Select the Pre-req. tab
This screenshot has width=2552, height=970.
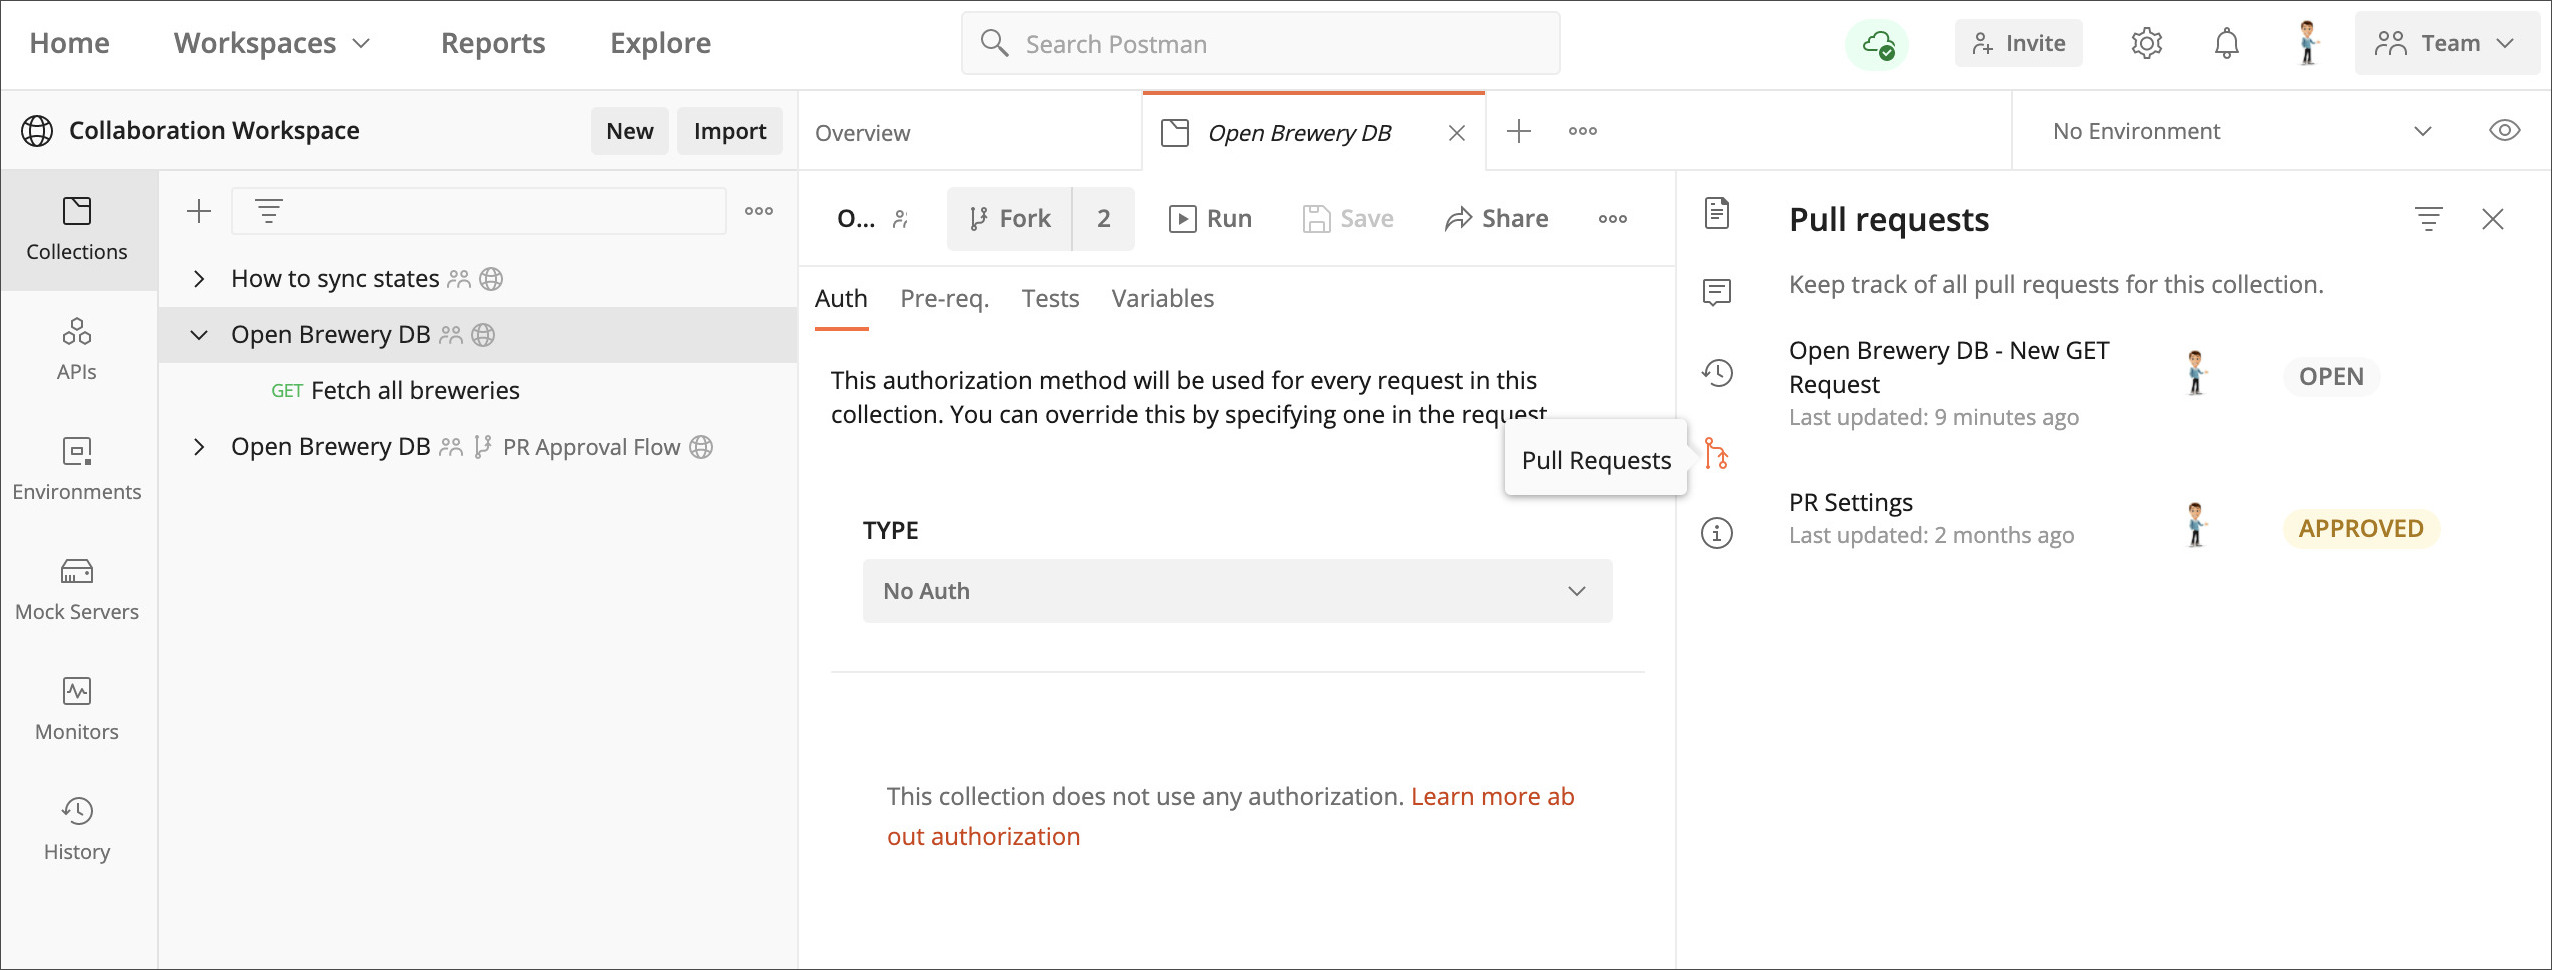pos(944,299)
